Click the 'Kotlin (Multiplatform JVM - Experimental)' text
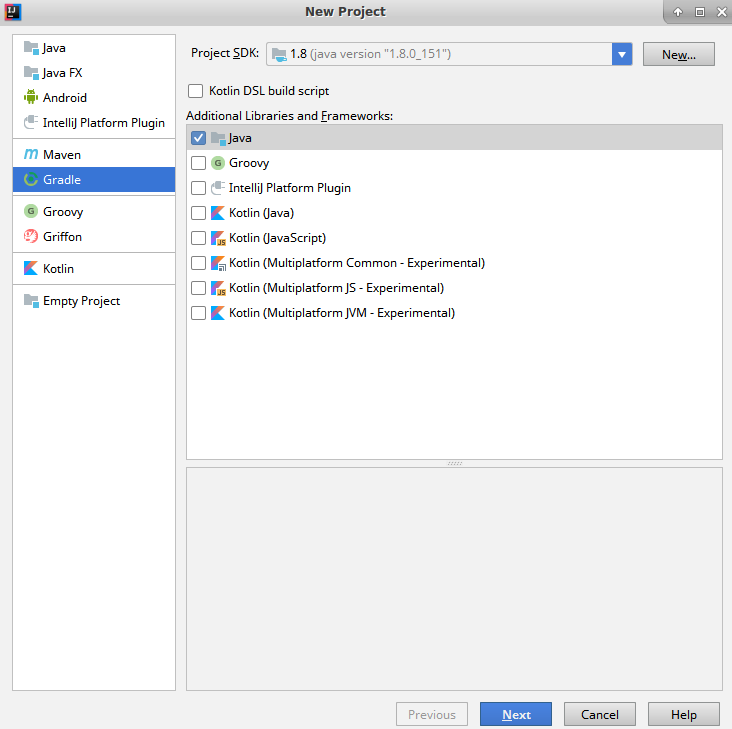The image size is (732, 729). [x=342, y=313]
